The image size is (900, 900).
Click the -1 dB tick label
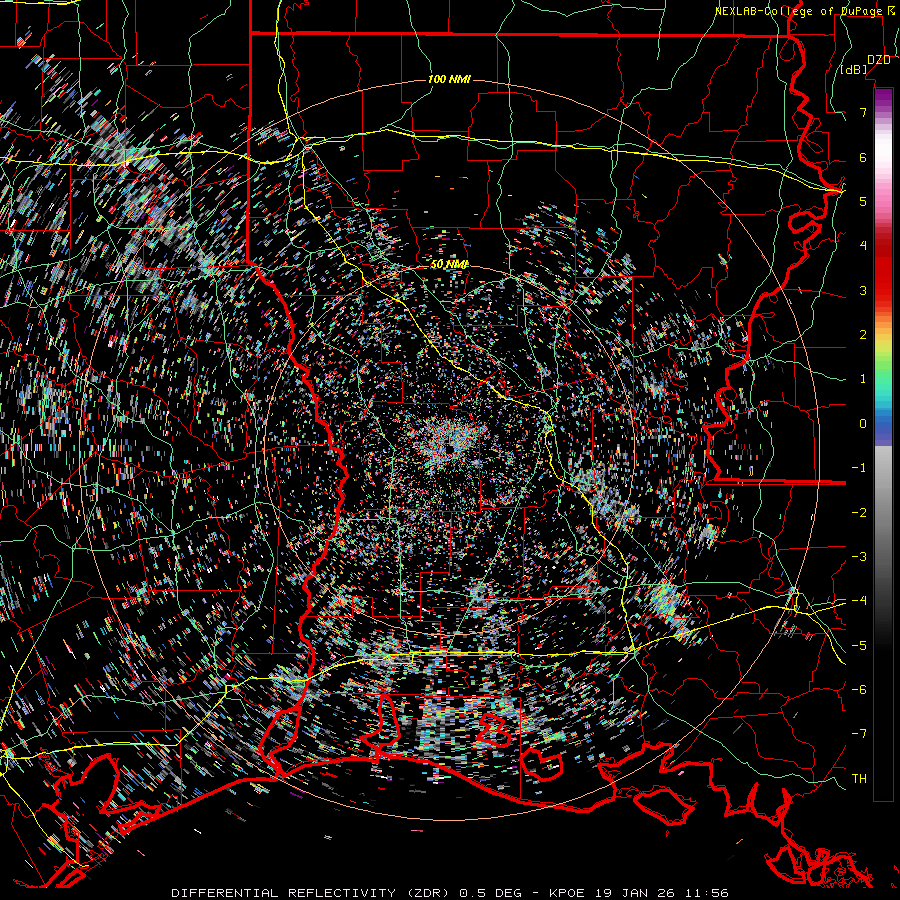pyautogui.click(x=859, y=468)
